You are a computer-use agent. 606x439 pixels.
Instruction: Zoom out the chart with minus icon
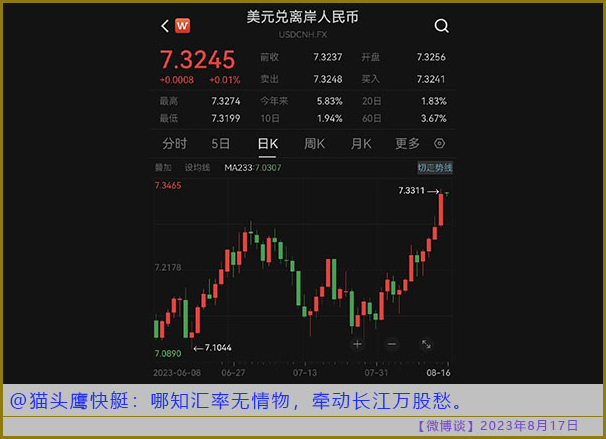392,344
